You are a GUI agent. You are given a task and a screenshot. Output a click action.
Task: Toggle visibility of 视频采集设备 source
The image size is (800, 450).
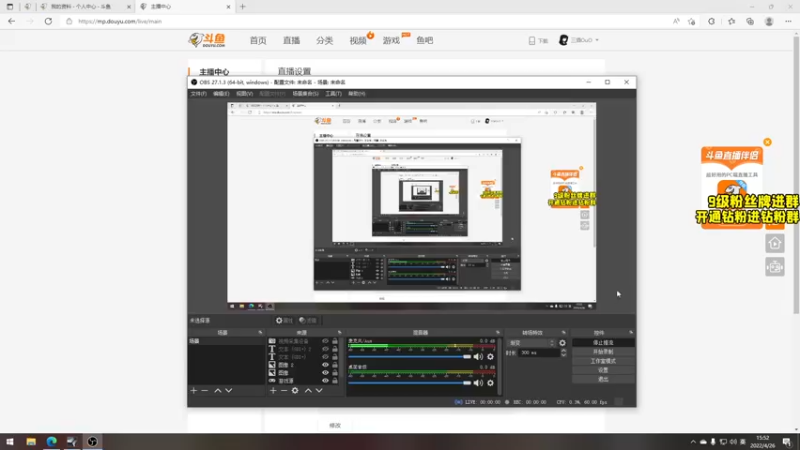pos(325,341)
